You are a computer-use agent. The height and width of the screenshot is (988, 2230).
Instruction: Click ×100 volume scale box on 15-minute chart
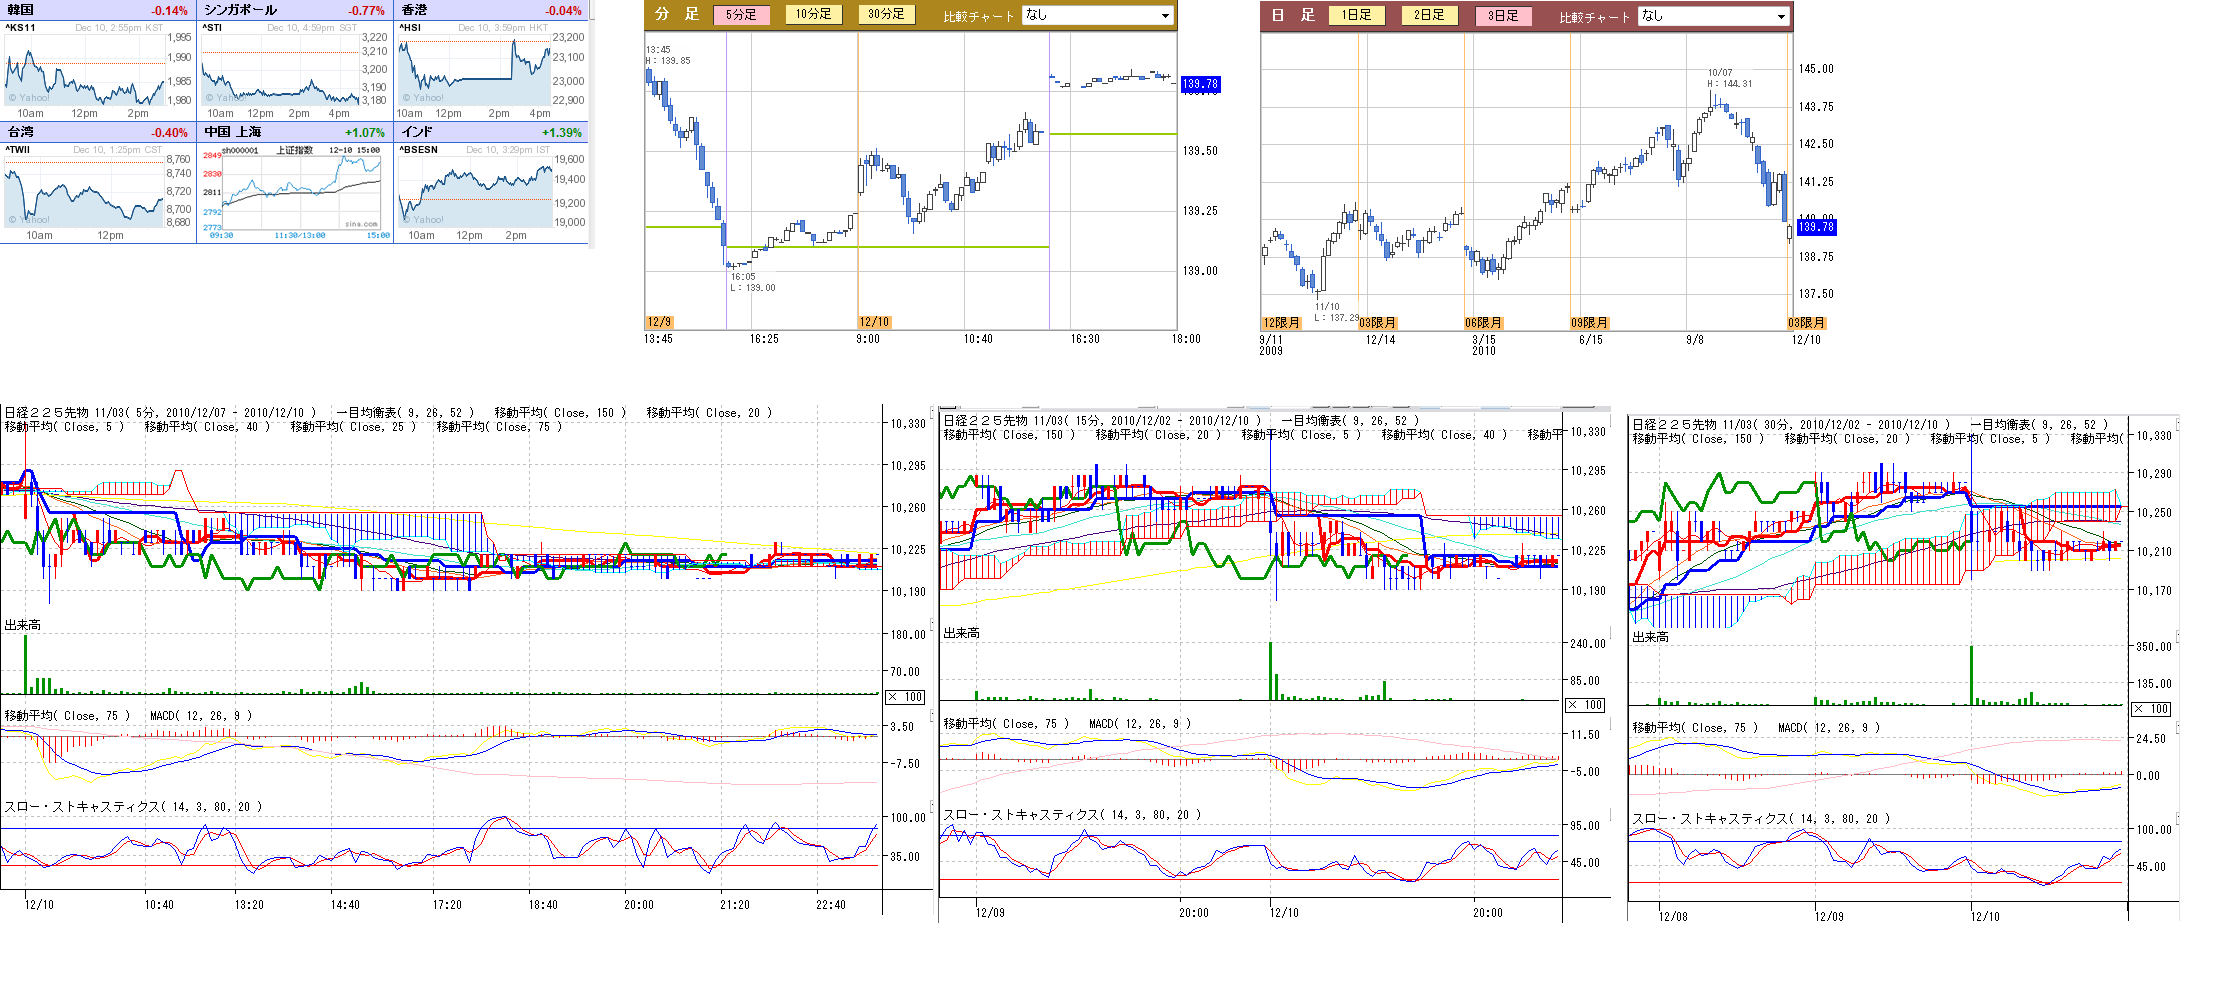tap(1585, 705)
